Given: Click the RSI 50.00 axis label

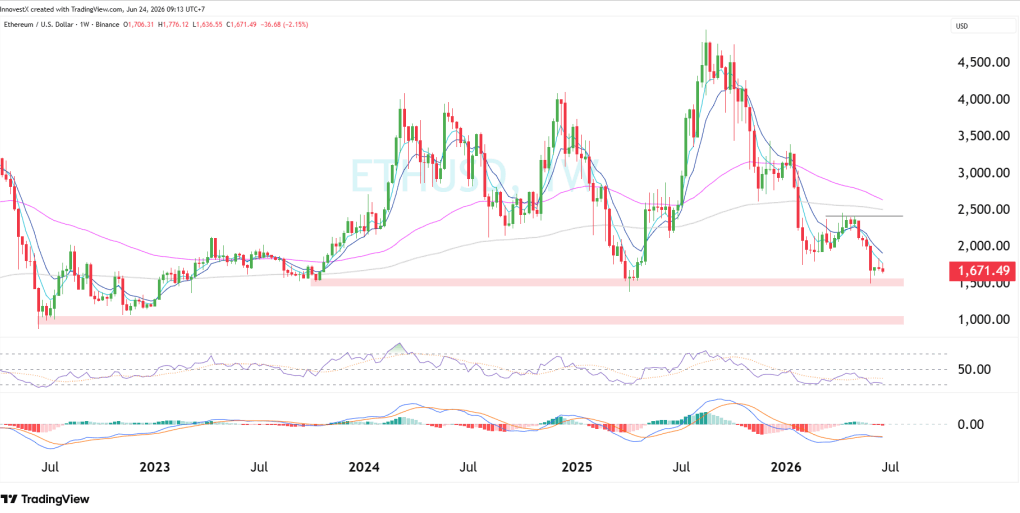Looking at the screenshot, I should pyautogui.click(x=974, y=369).
